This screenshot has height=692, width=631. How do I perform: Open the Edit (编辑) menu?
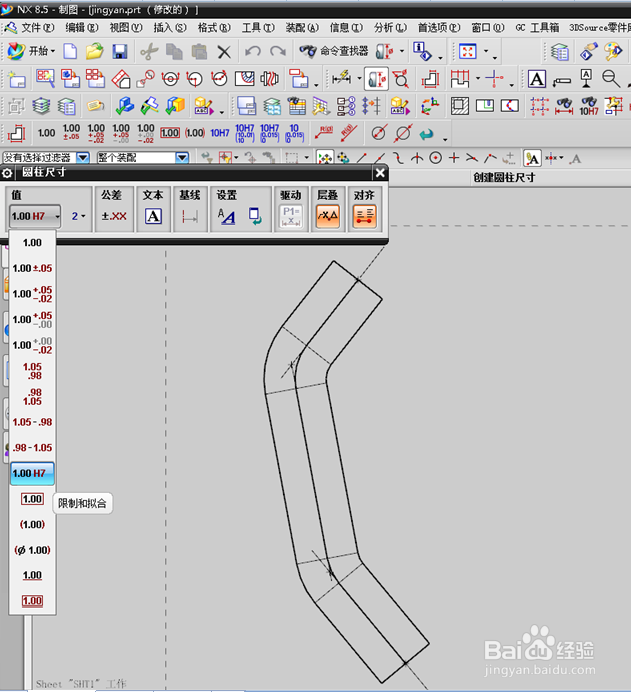(82, 27)
